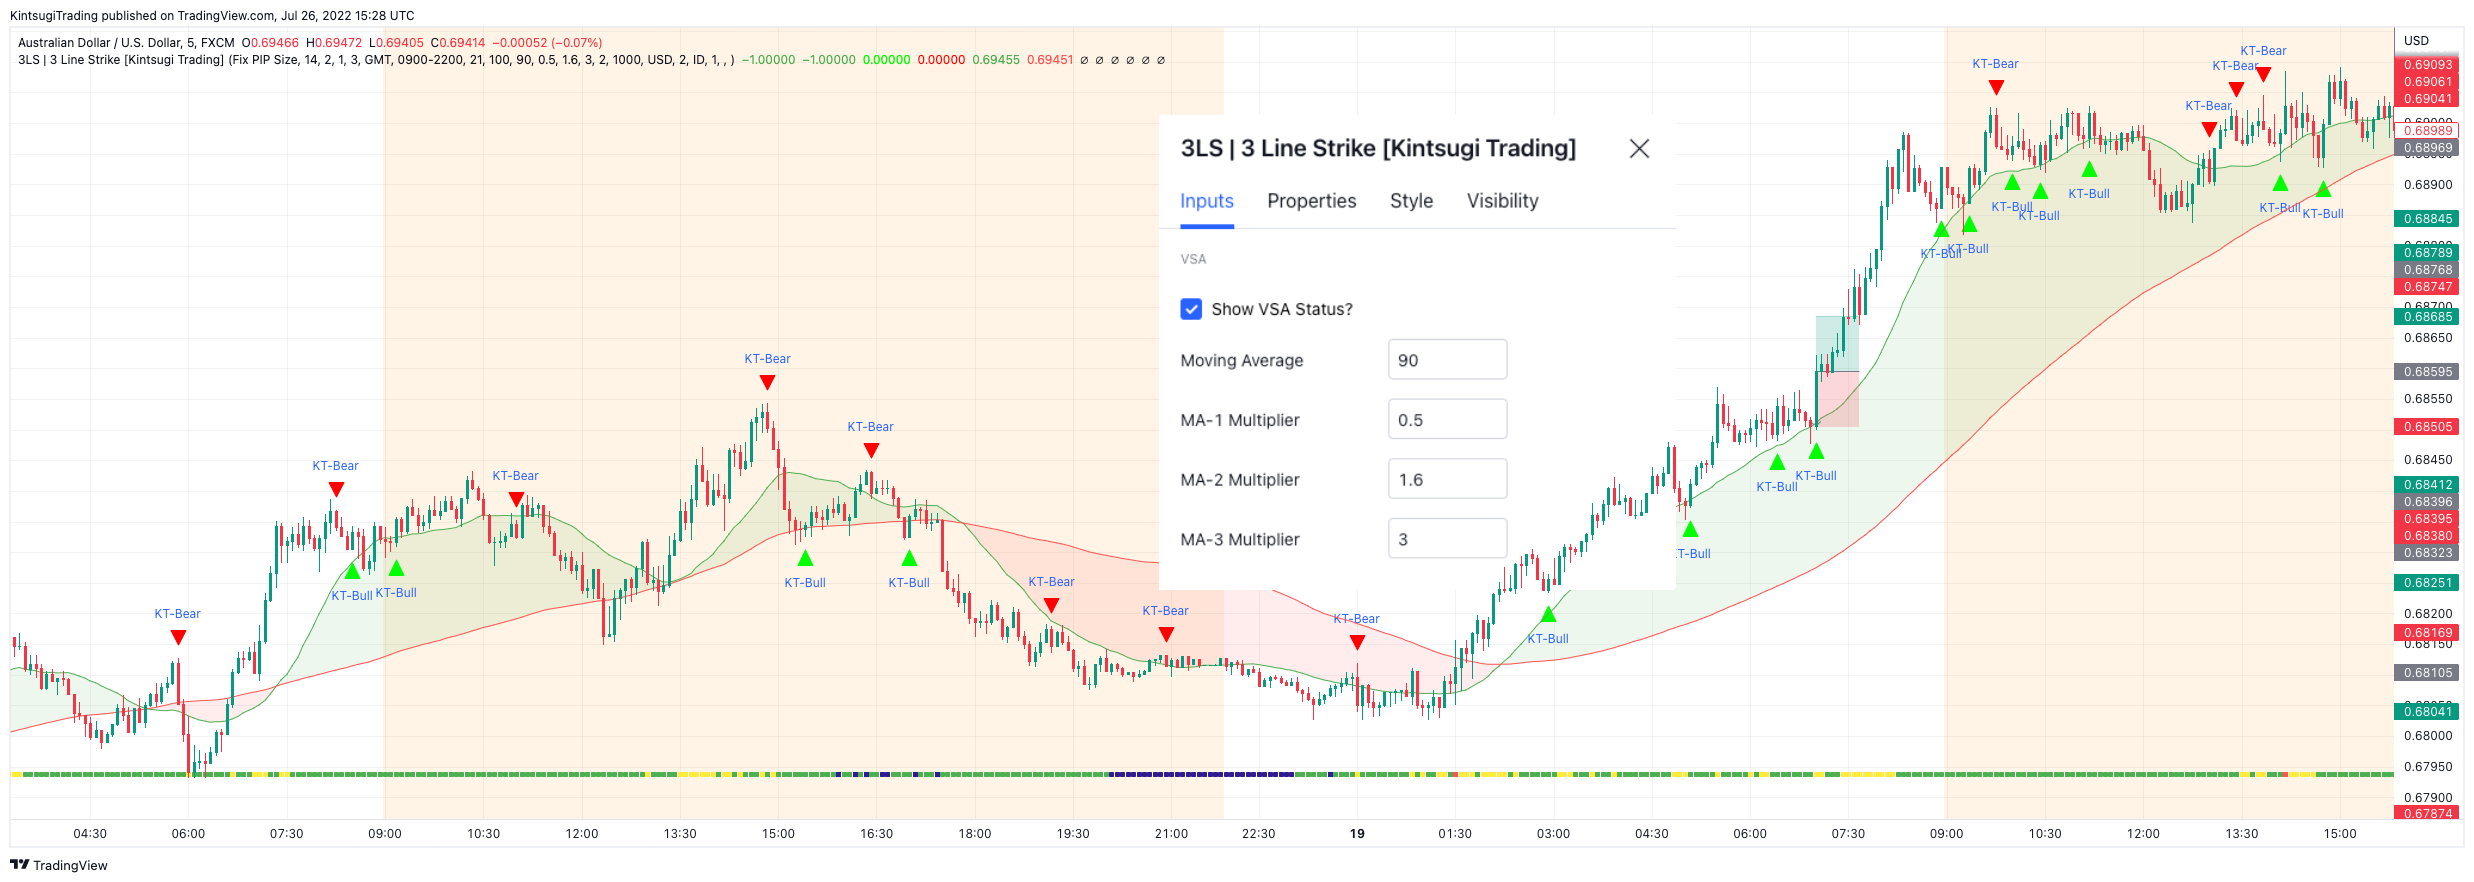
Task: Click the 16:30 time axis label
Action: 876,834
